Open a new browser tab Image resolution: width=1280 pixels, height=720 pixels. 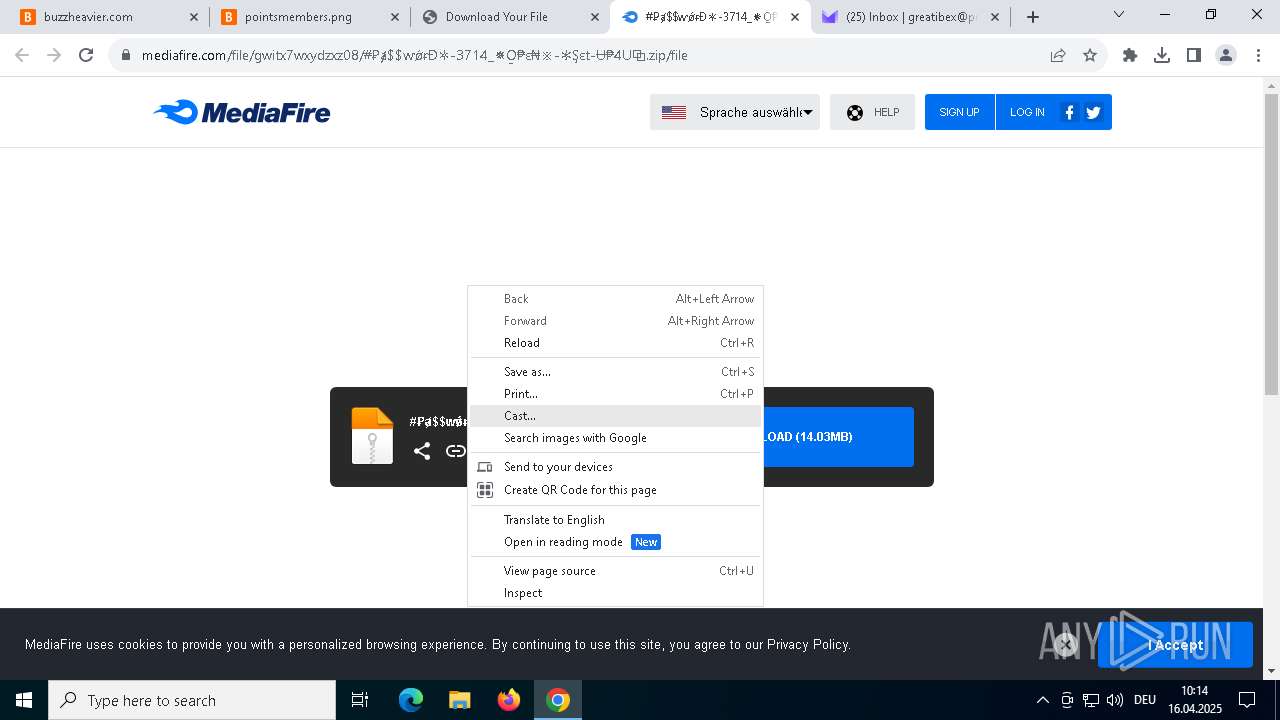1033,17
